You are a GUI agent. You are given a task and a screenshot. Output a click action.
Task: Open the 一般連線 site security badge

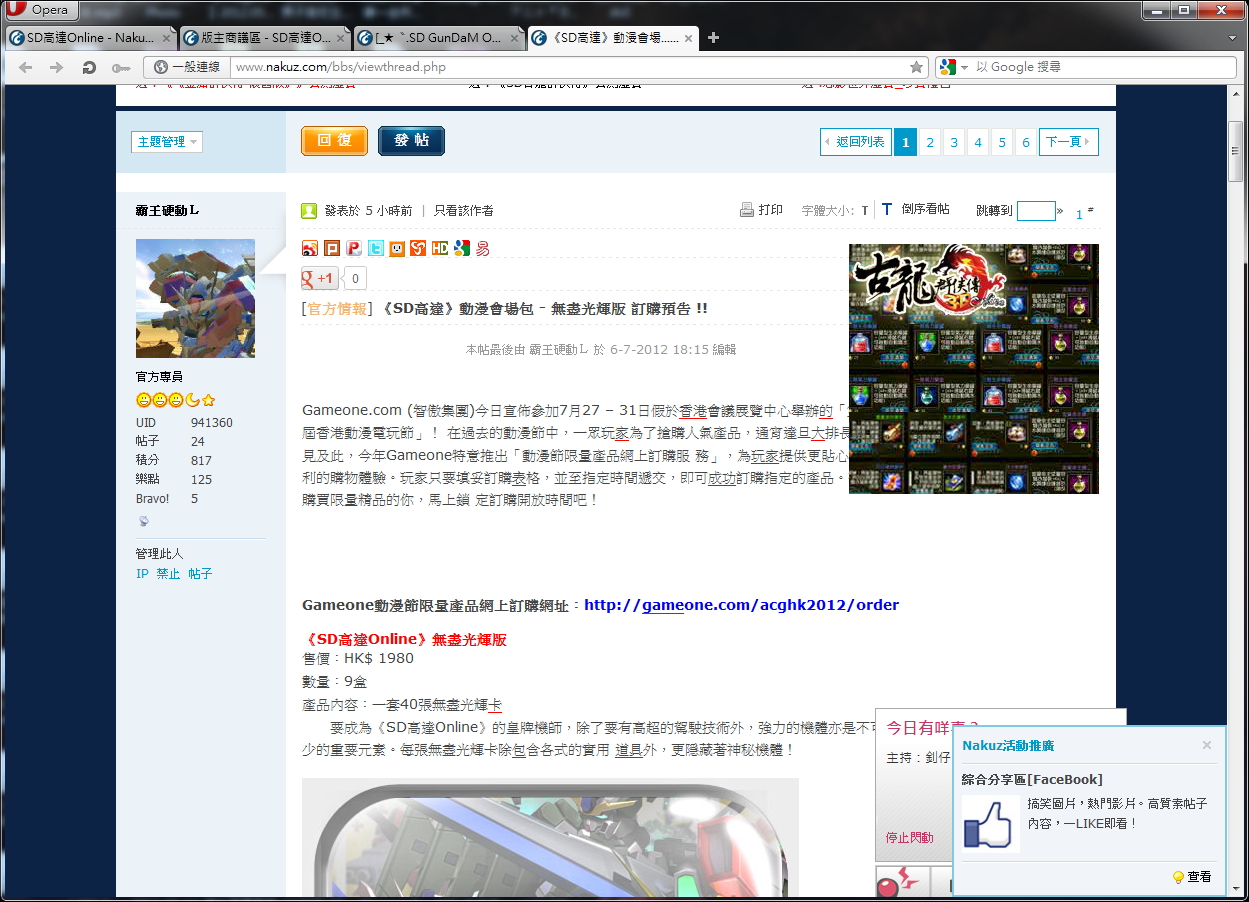186,67
